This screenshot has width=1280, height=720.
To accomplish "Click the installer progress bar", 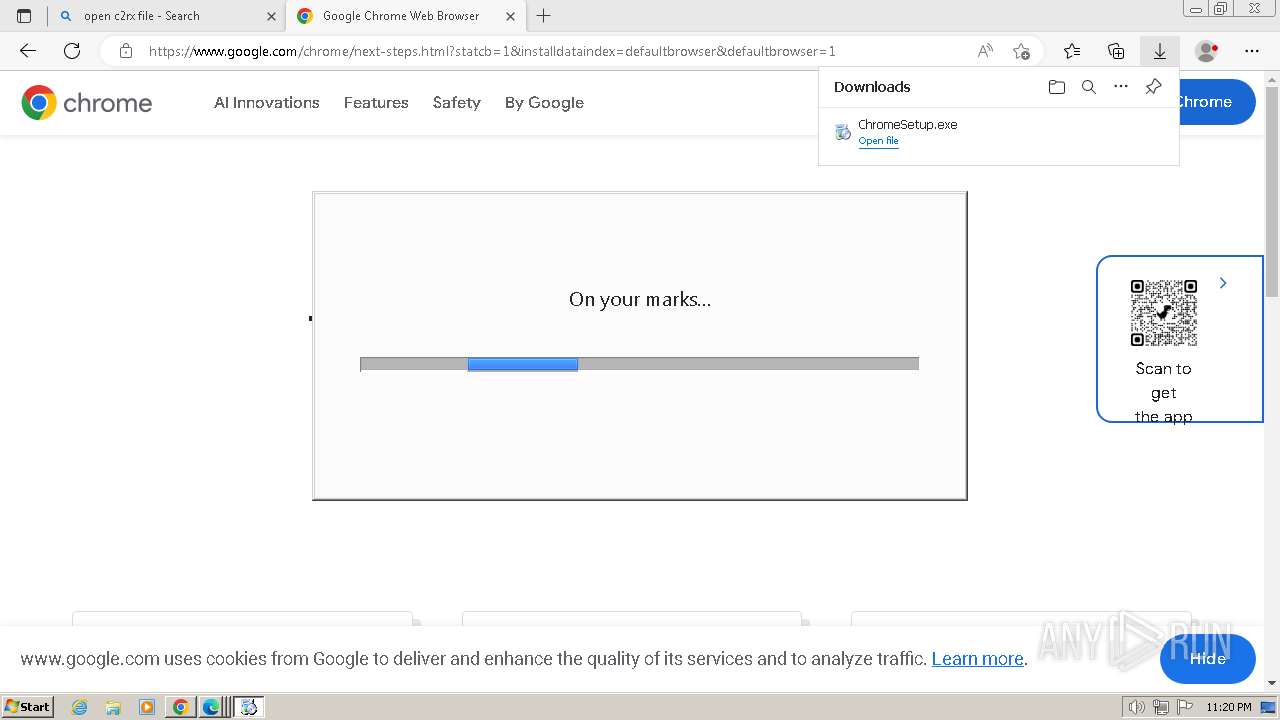I will (639, 364).
